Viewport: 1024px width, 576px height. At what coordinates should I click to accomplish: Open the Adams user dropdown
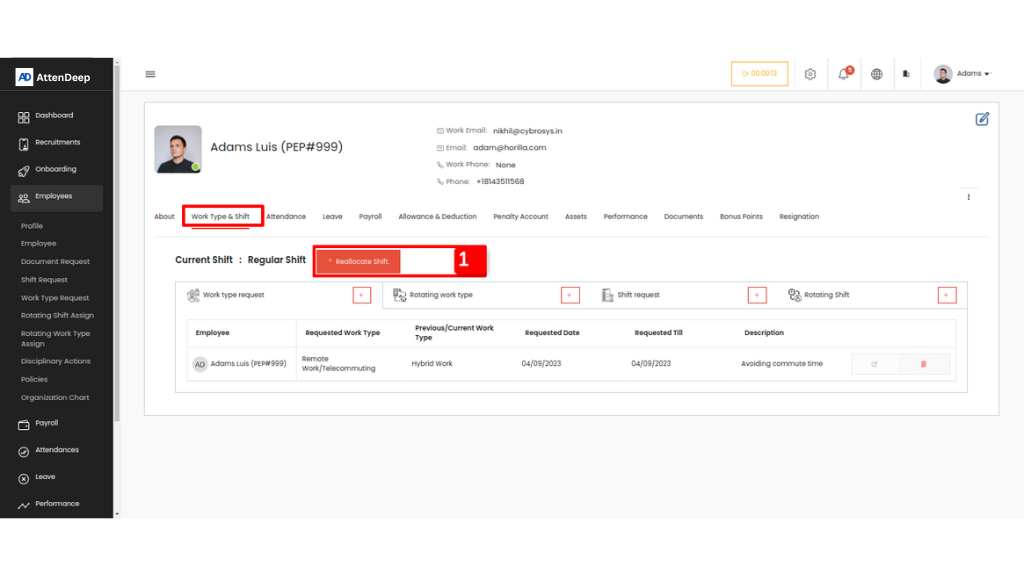[962, 74]
